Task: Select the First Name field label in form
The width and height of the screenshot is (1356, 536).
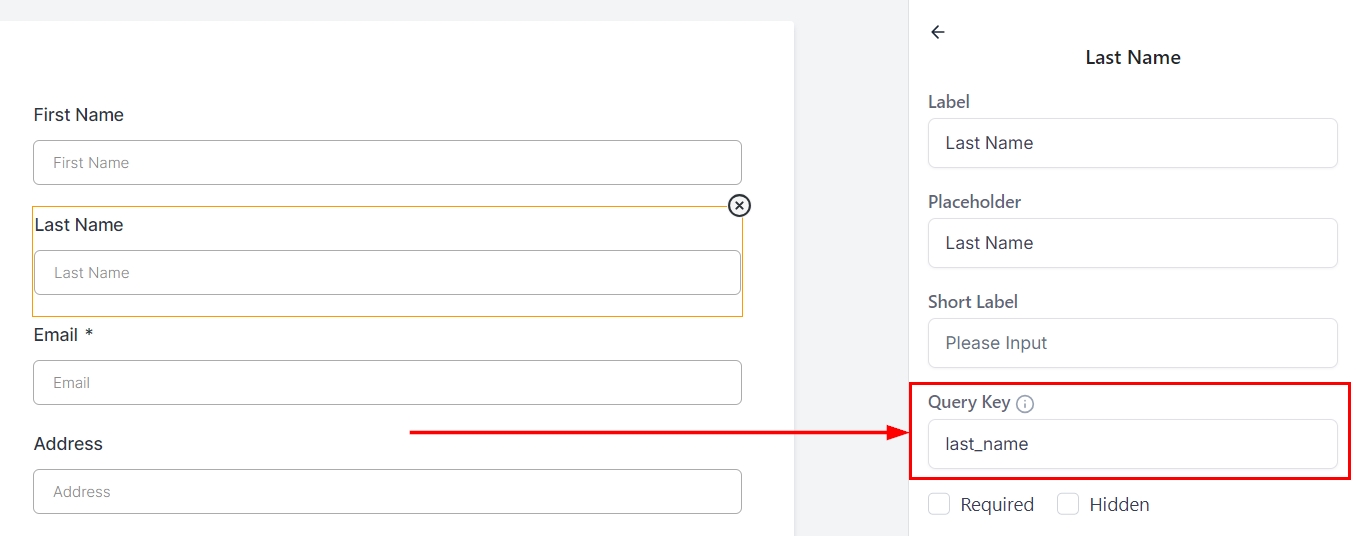Action: [x=79, y=115]
